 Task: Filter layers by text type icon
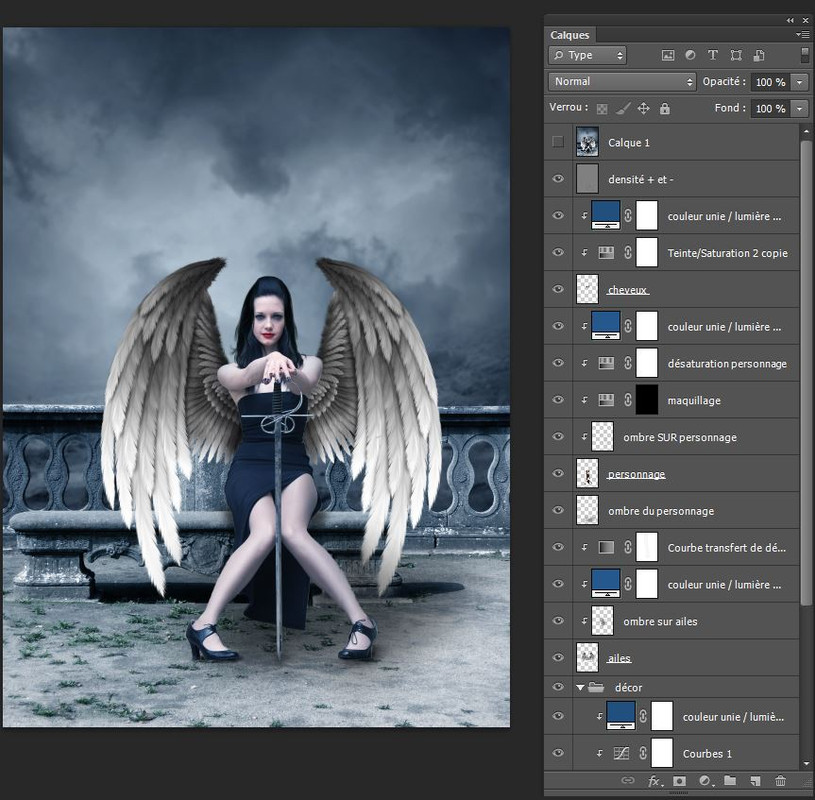coord(713,55)
